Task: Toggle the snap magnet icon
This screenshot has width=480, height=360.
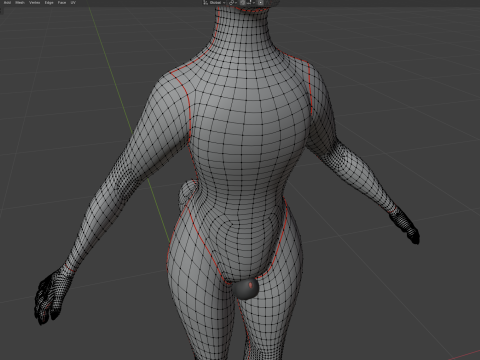Action: pyautogui.click(x=243, y=3)
